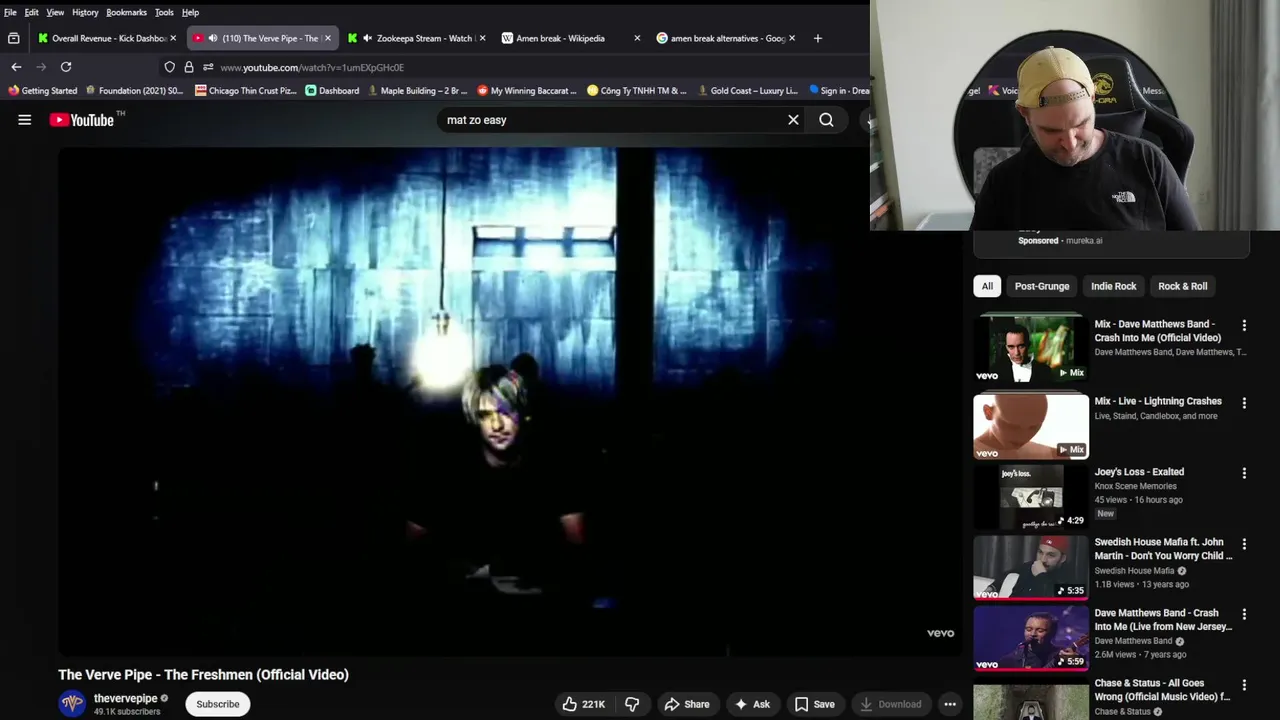
Task: Reload the current page
Action: tap(66, 67)
